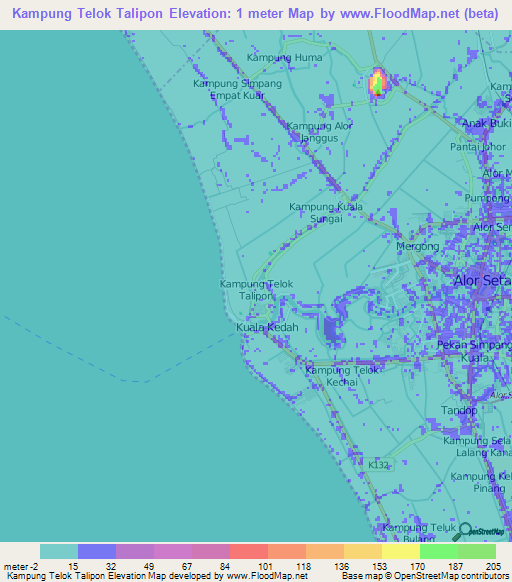Click the salmon legend swatch at 101 meters
512x582 pixels.
[287, 551]
